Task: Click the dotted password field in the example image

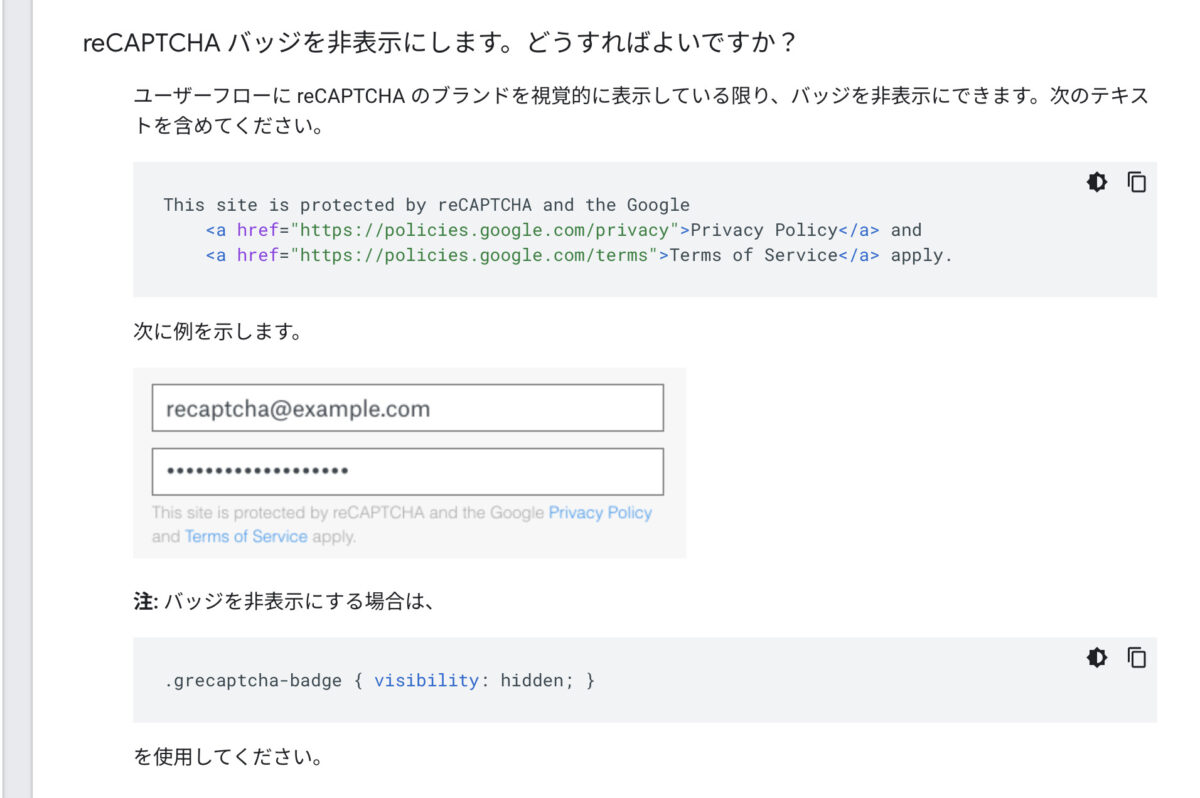Action: pyautogui.click(x=408, y=471)
